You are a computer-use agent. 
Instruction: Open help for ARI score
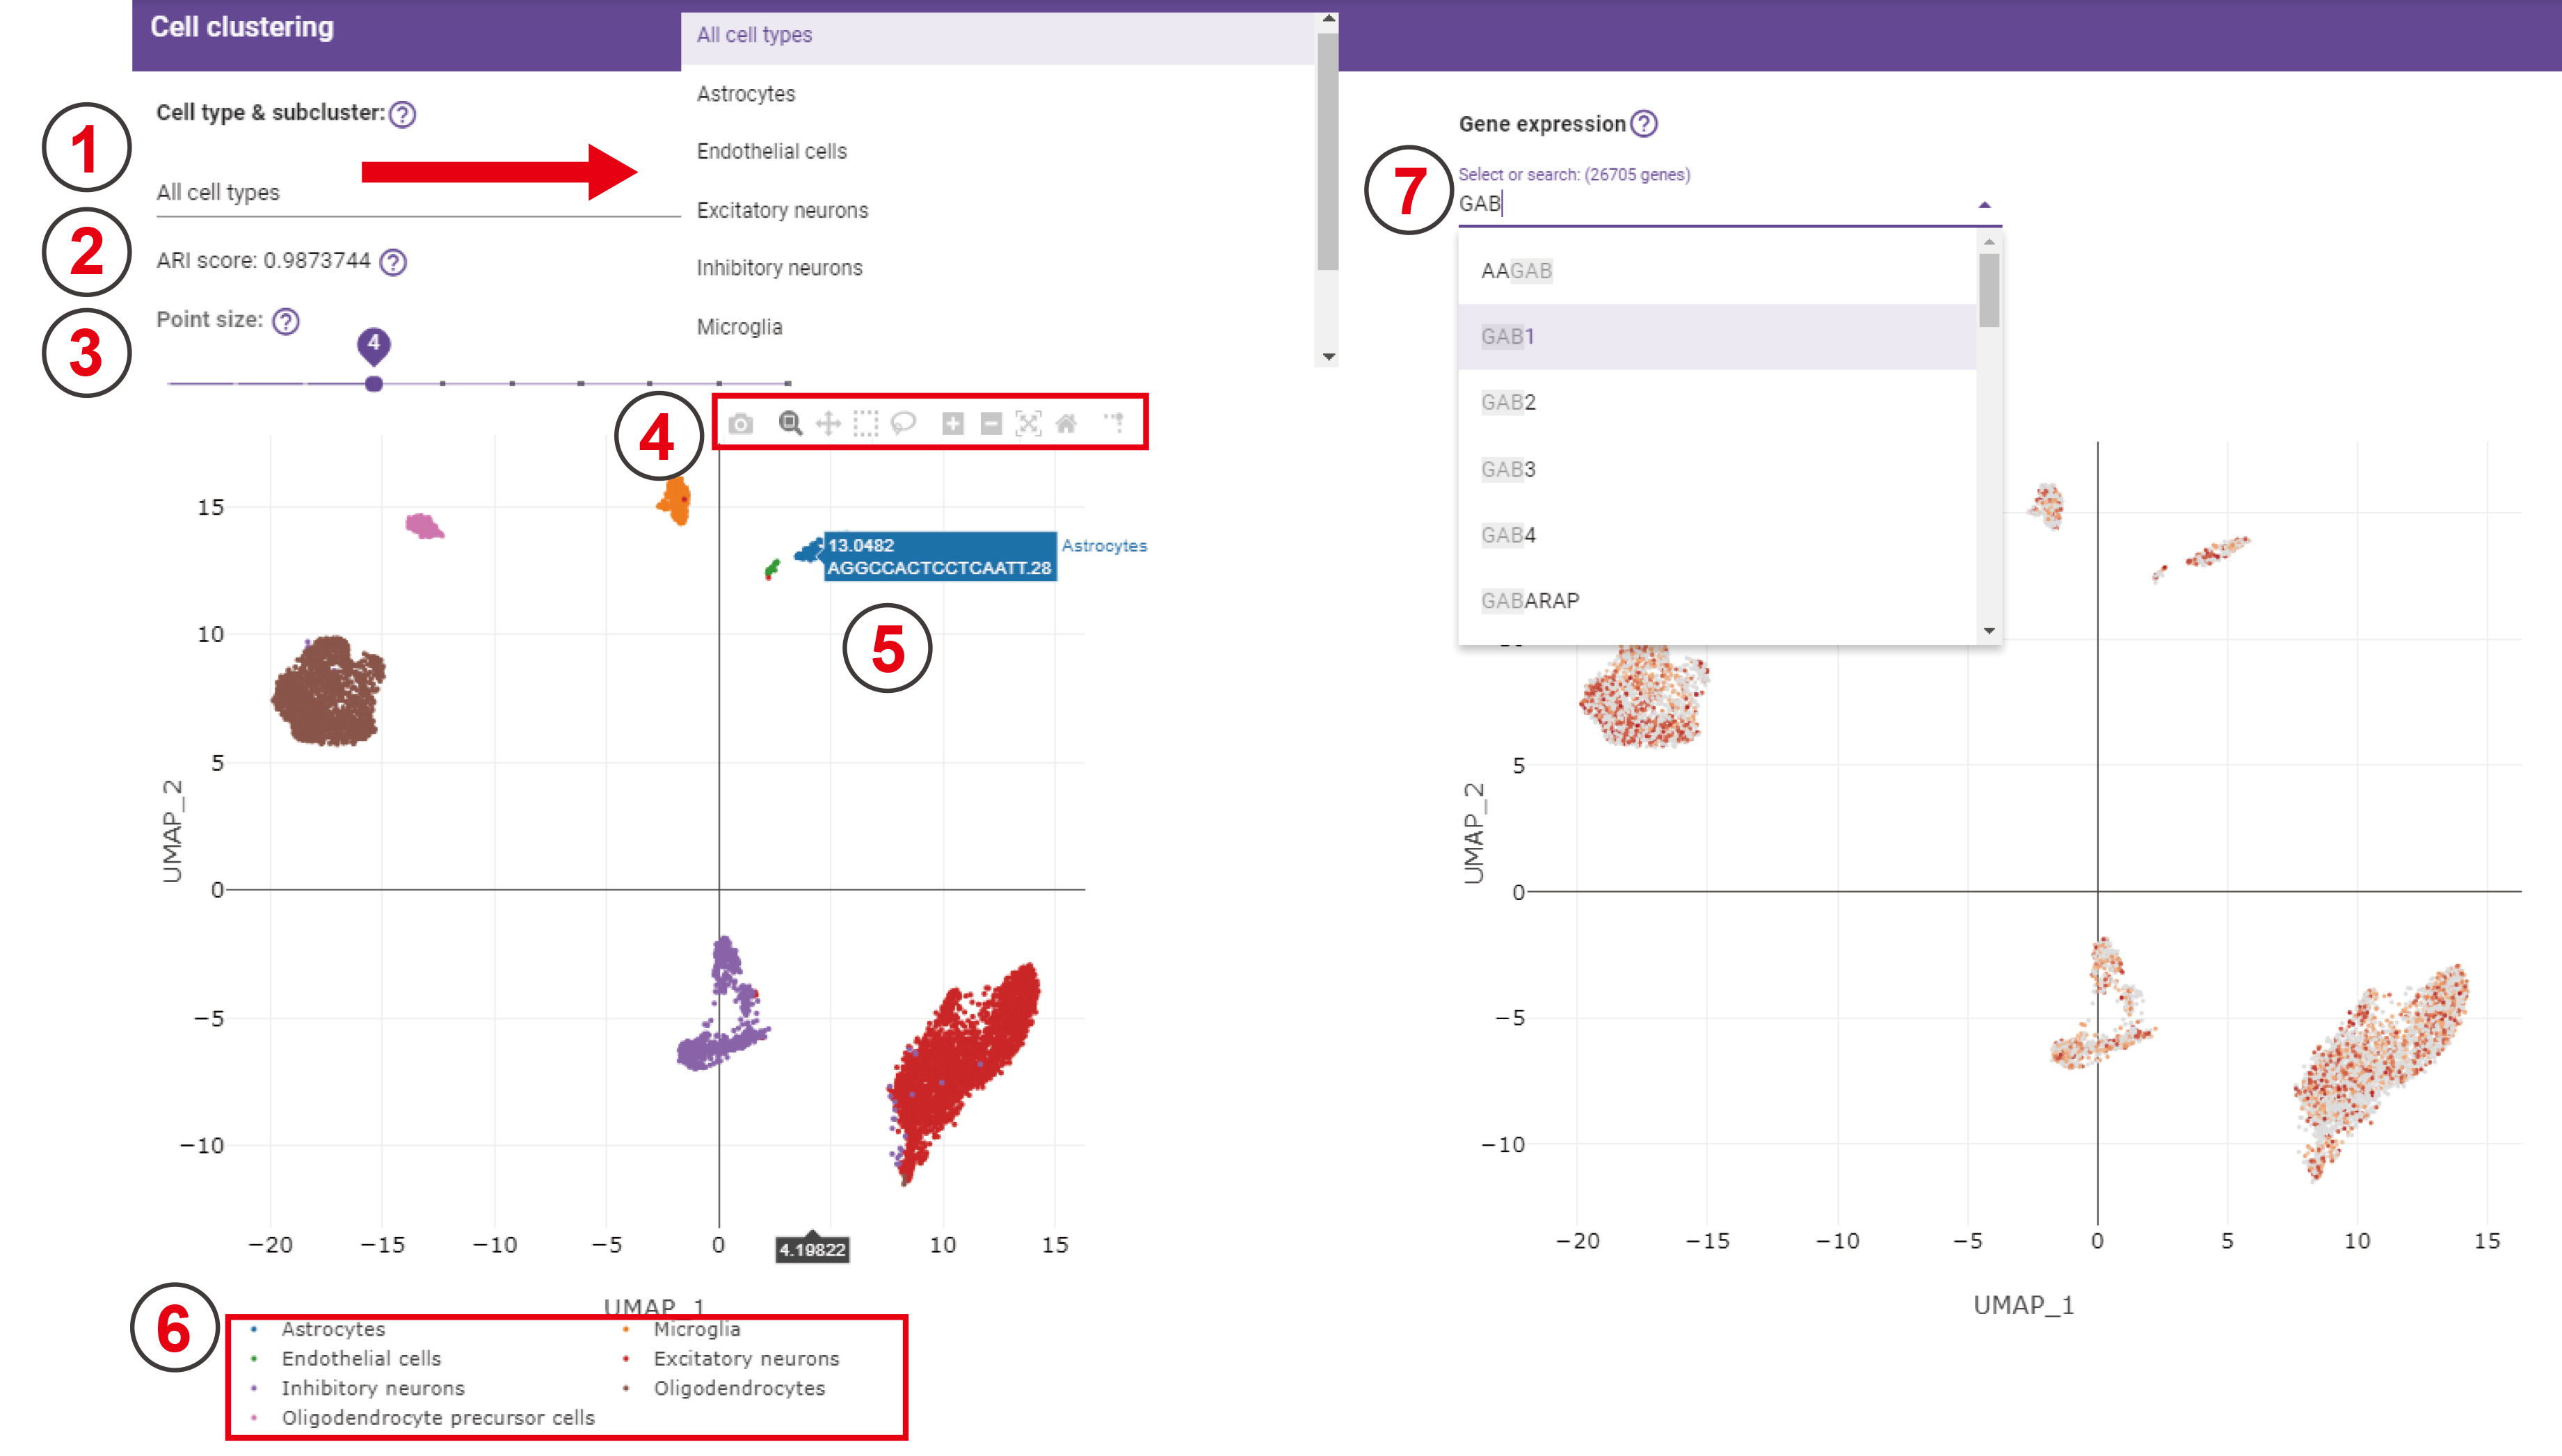click(394, 262)
